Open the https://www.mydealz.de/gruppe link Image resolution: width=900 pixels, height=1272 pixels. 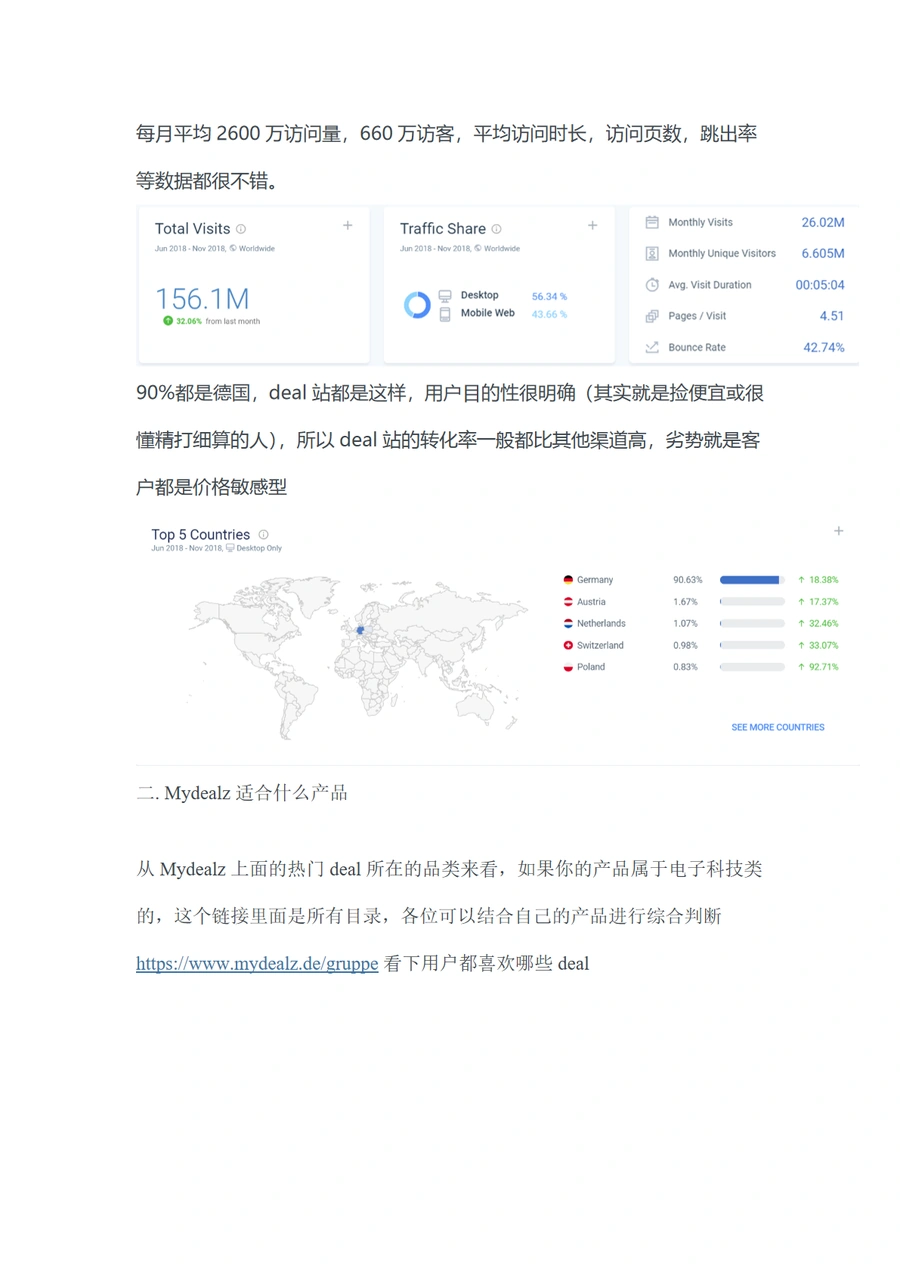coord(257,964)
